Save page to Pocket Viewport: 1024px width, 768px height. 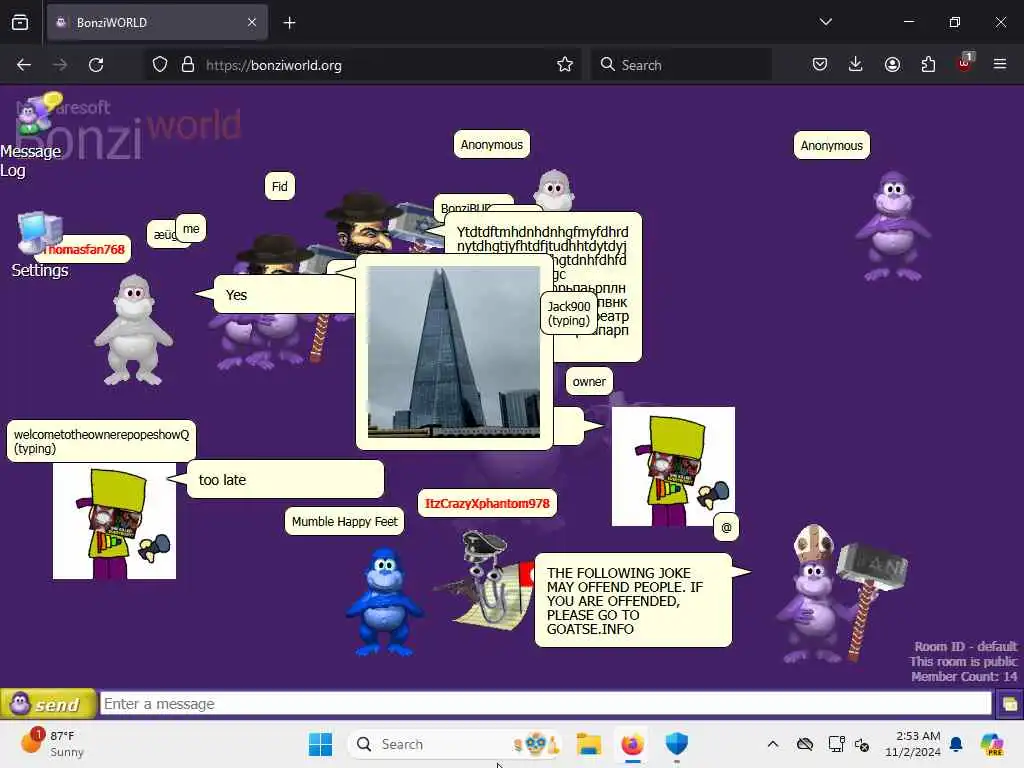820,65
